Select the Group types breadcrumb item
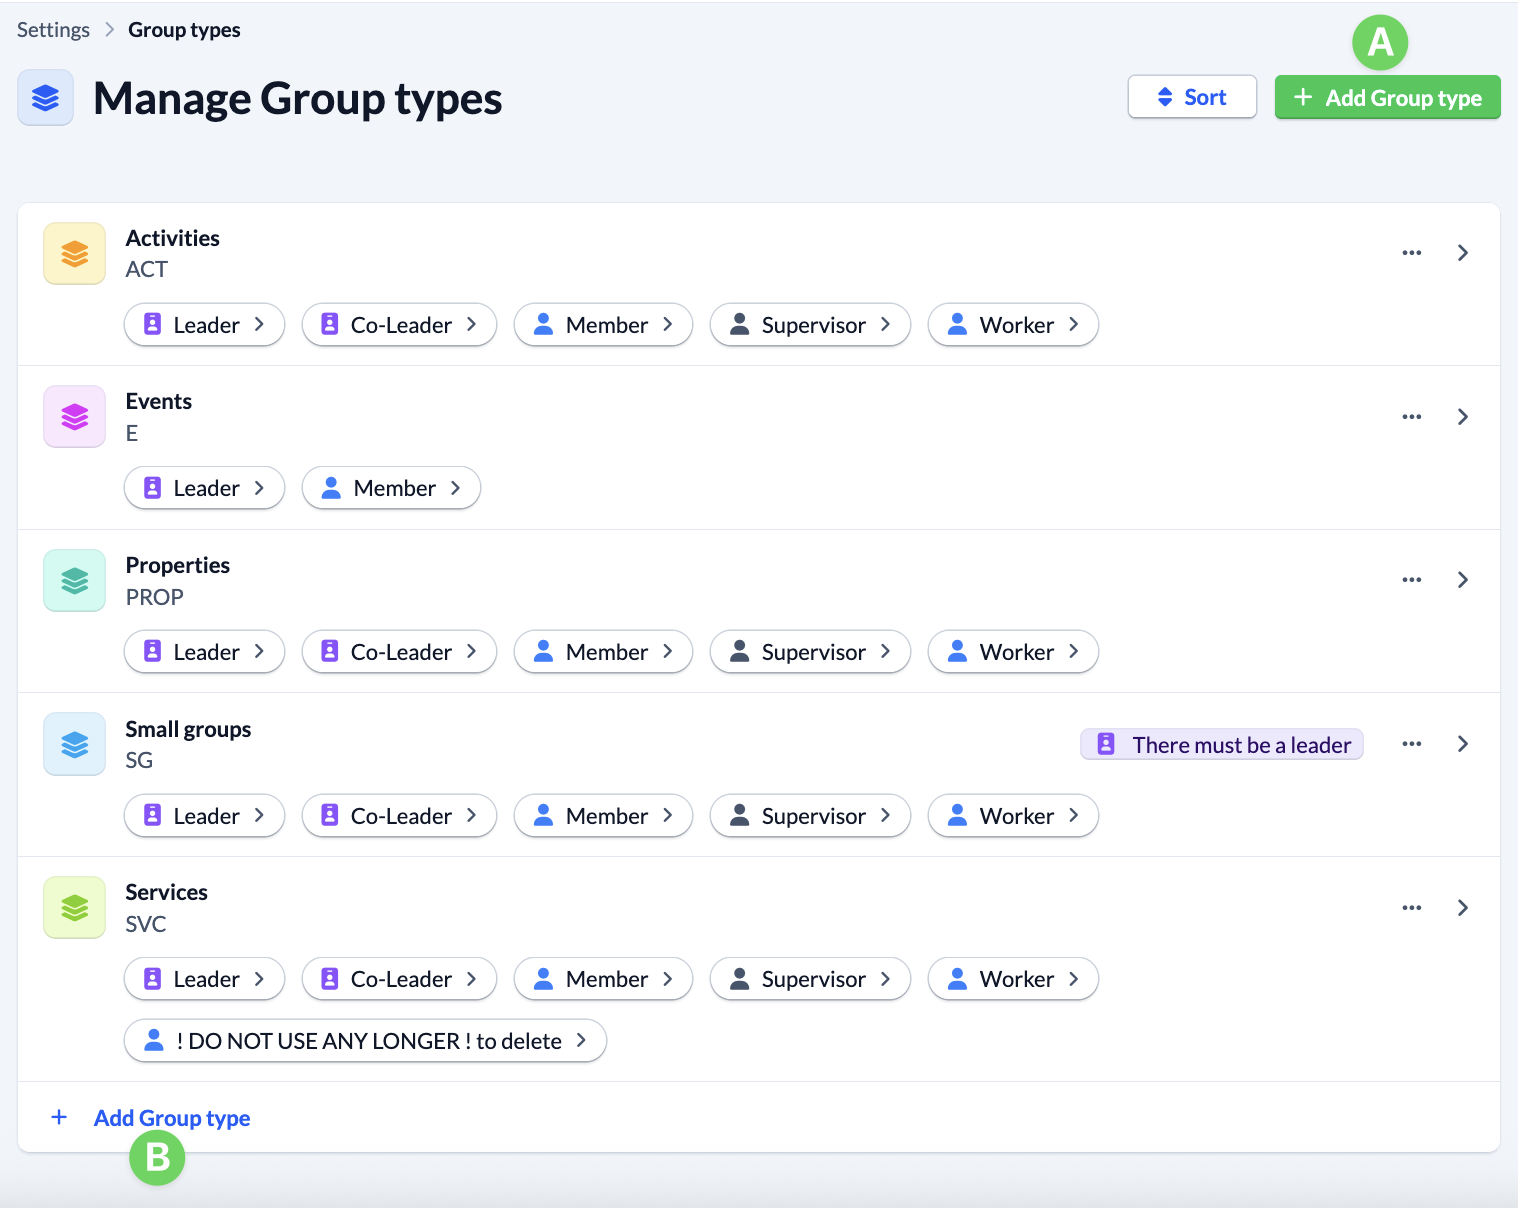The image size is (1518, 1208). coord(184,30)
